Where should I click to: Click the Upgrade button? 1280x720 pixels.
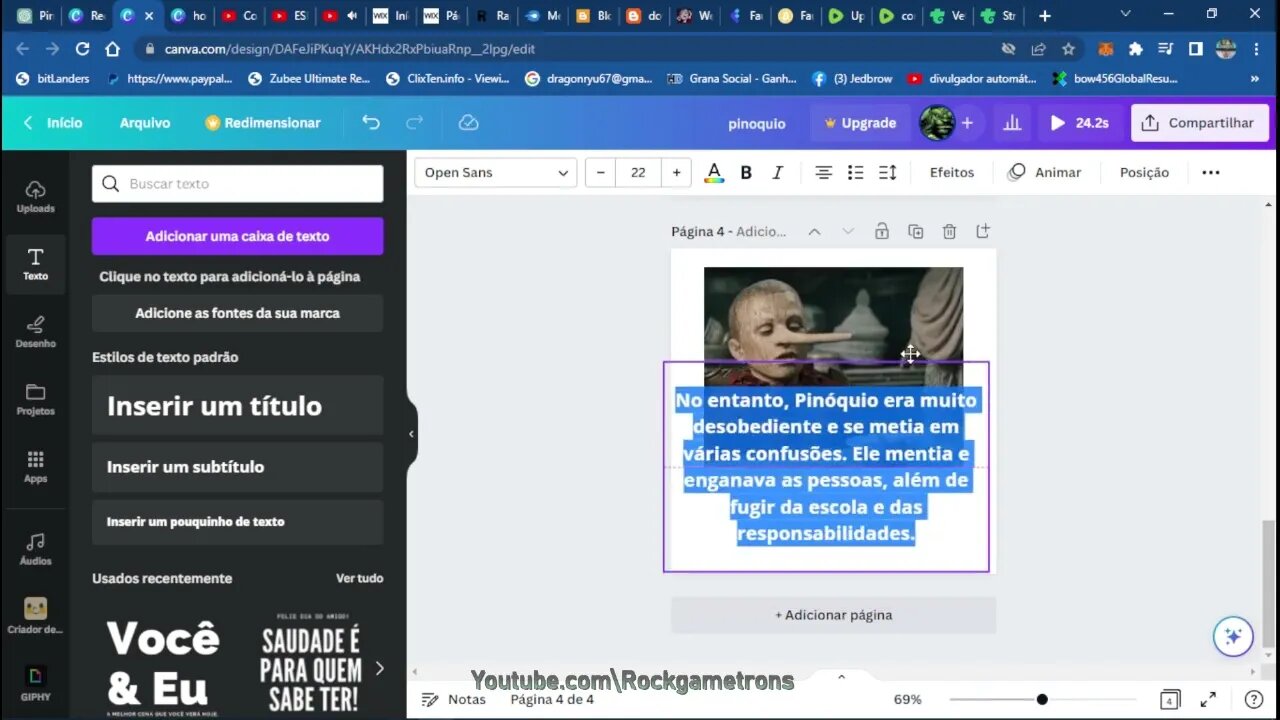point(860,123)
